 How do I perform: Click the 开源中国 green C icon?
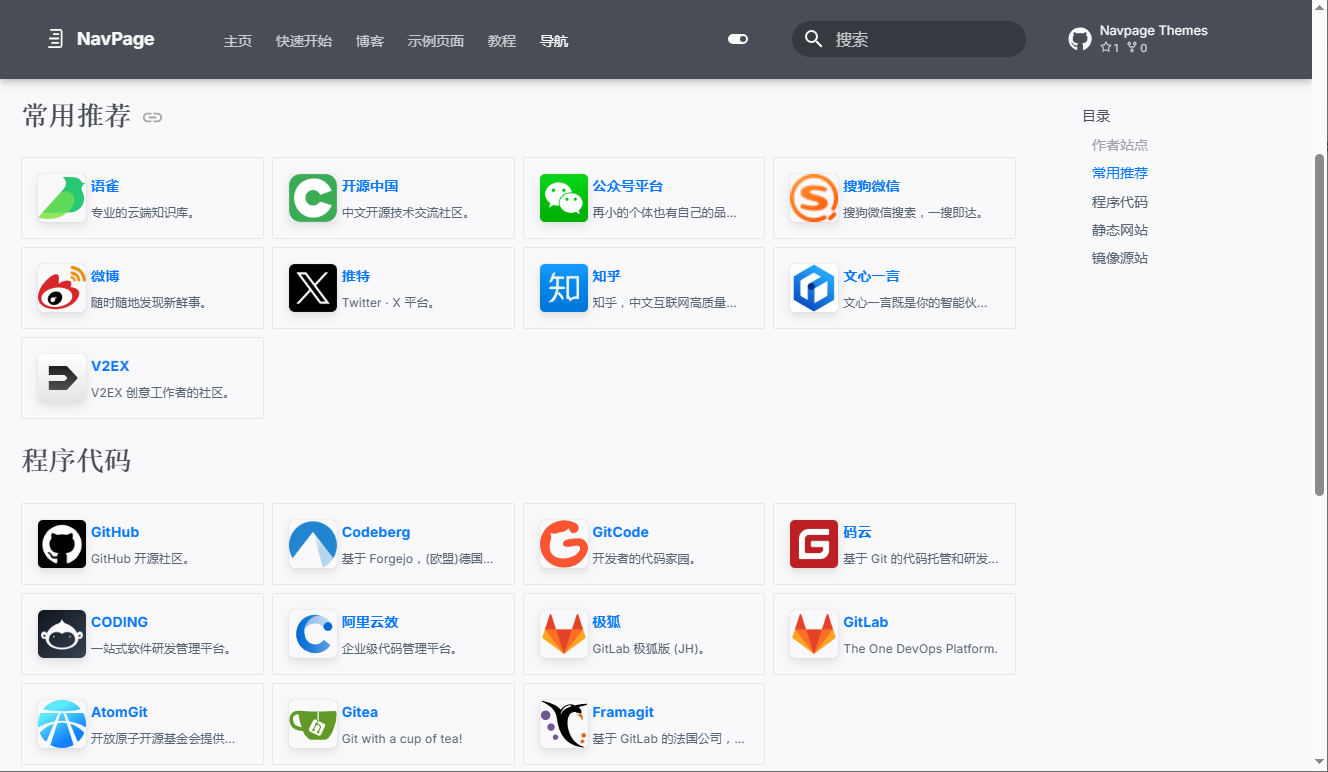click(x=313, y=198)
